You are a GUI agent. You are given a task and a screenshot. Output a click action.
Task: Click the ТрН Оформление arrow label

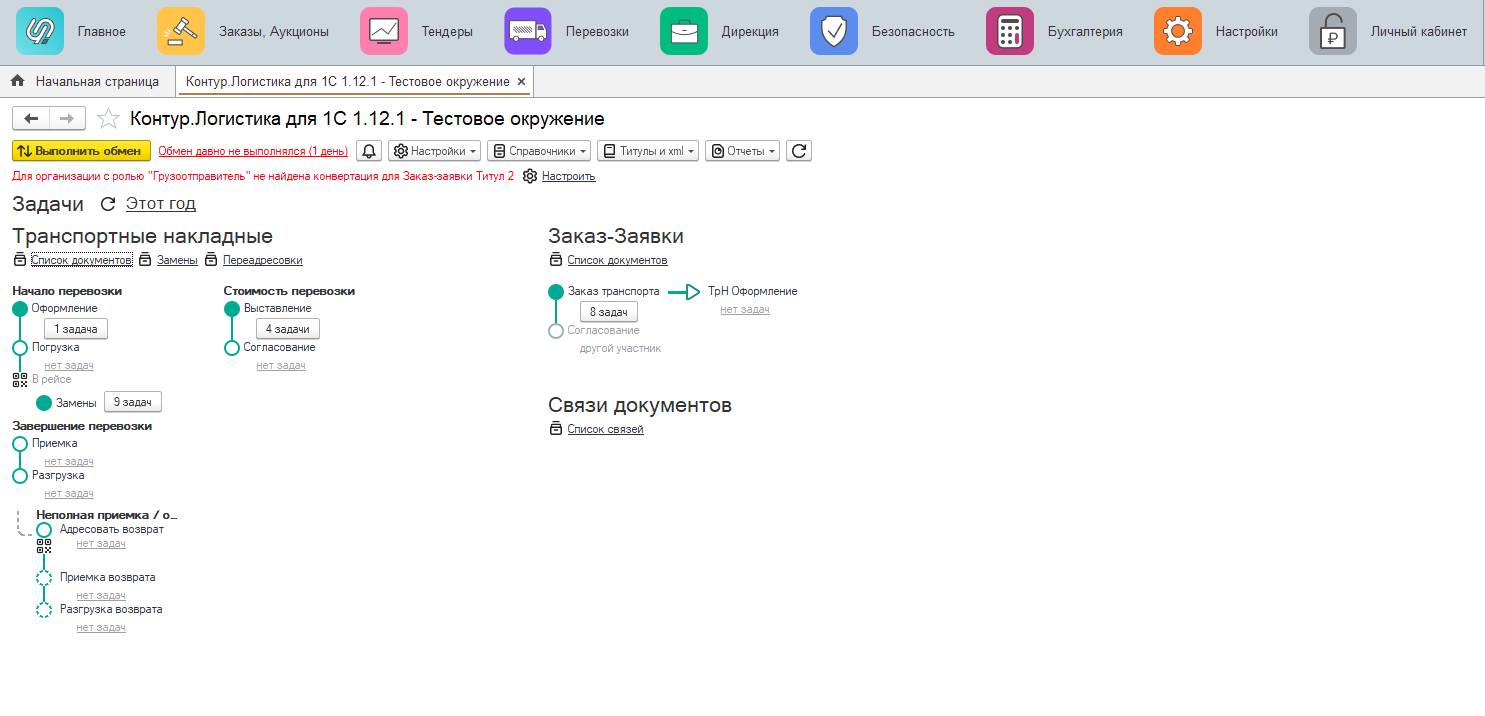752,291
